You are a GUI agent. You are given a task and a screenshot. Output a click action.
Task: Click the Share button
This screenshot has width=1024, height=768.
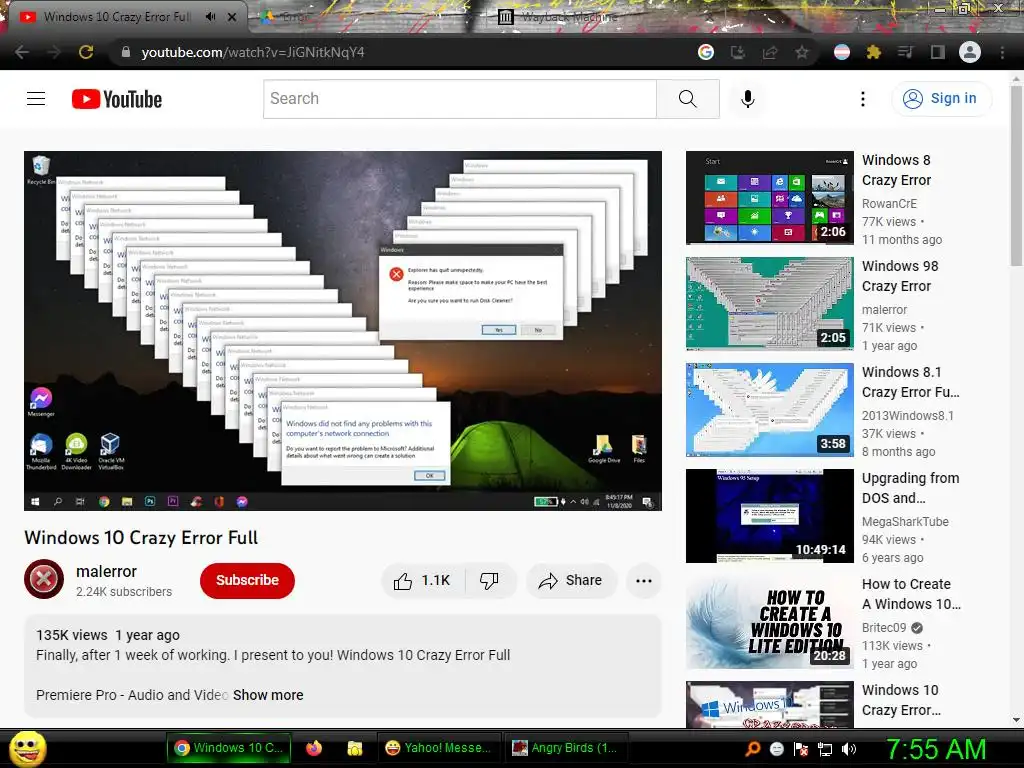tap(571, 581)
